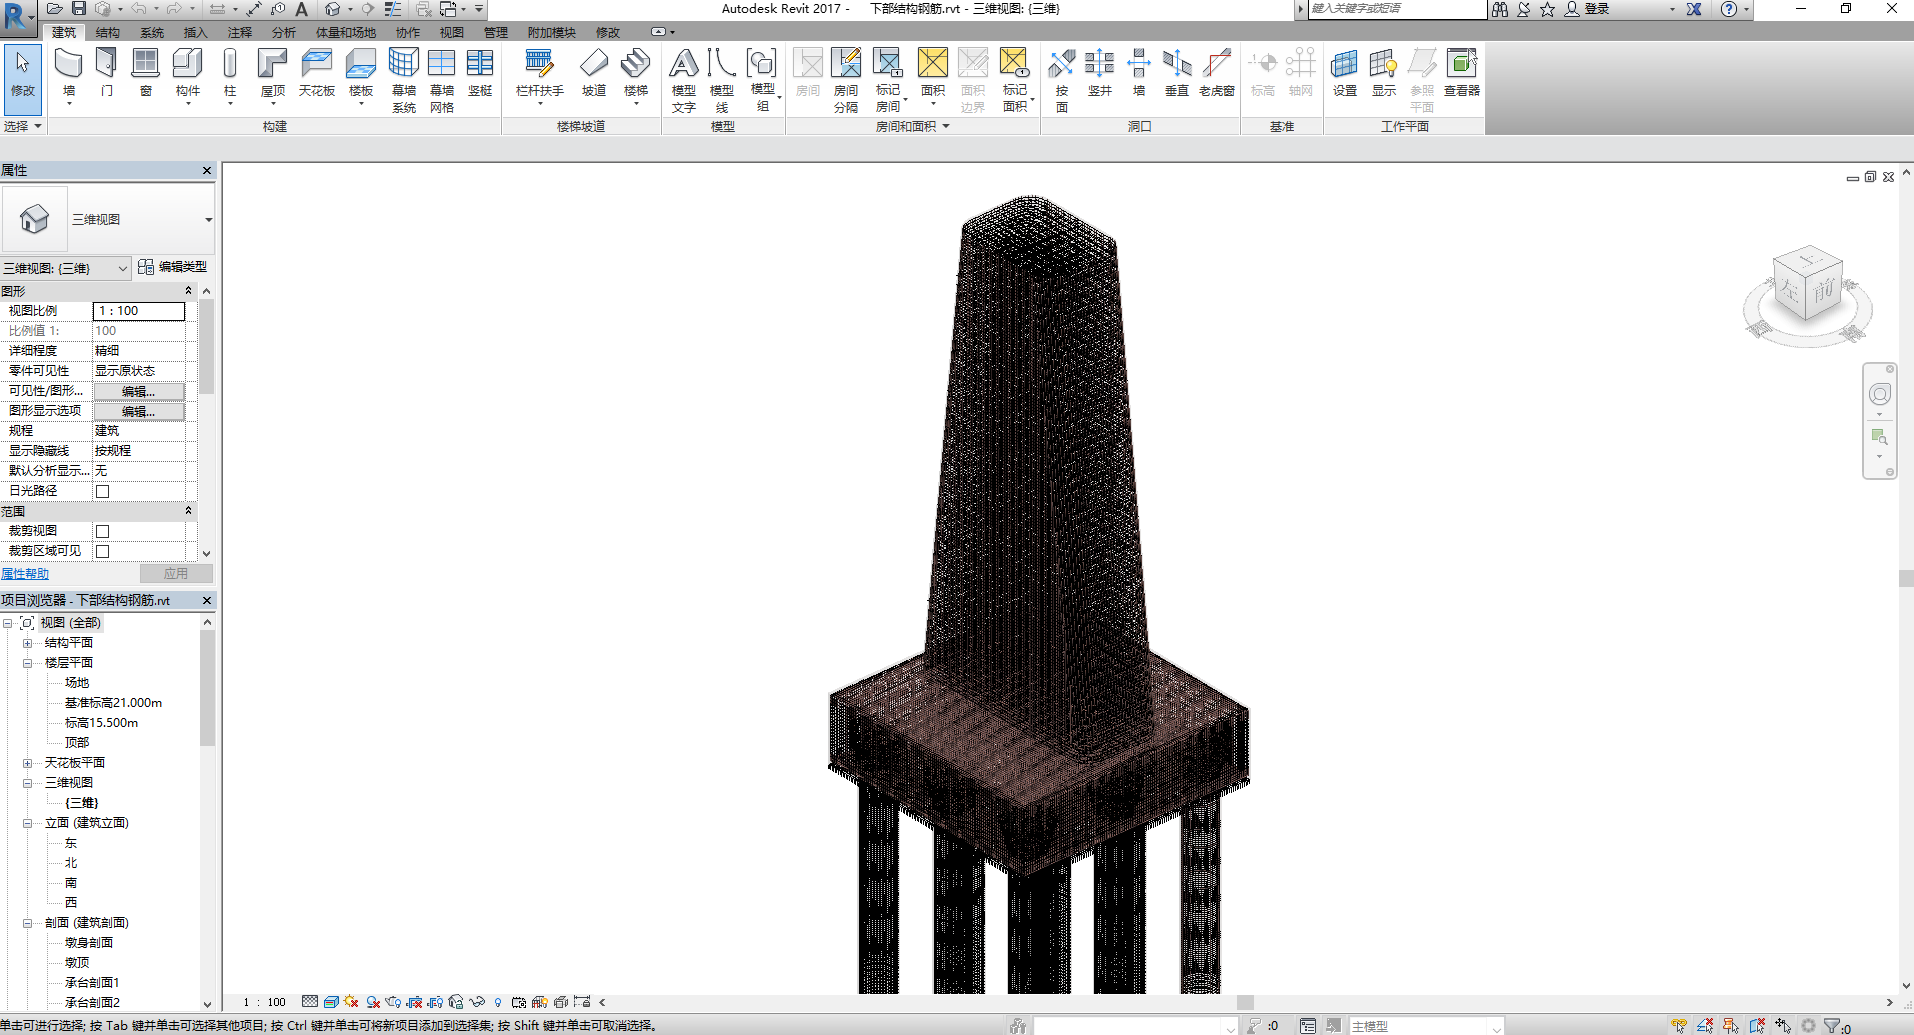Viewport: 1914px width, 1035px height.
Task: Switch to the 视图 ribbon tab
Action: (x=451, y=31)
